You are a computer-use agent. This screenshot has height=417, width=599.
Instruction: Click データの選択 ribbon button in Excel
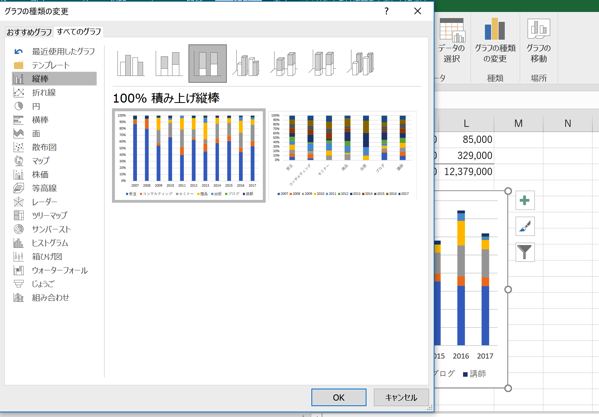coord(452,40)
